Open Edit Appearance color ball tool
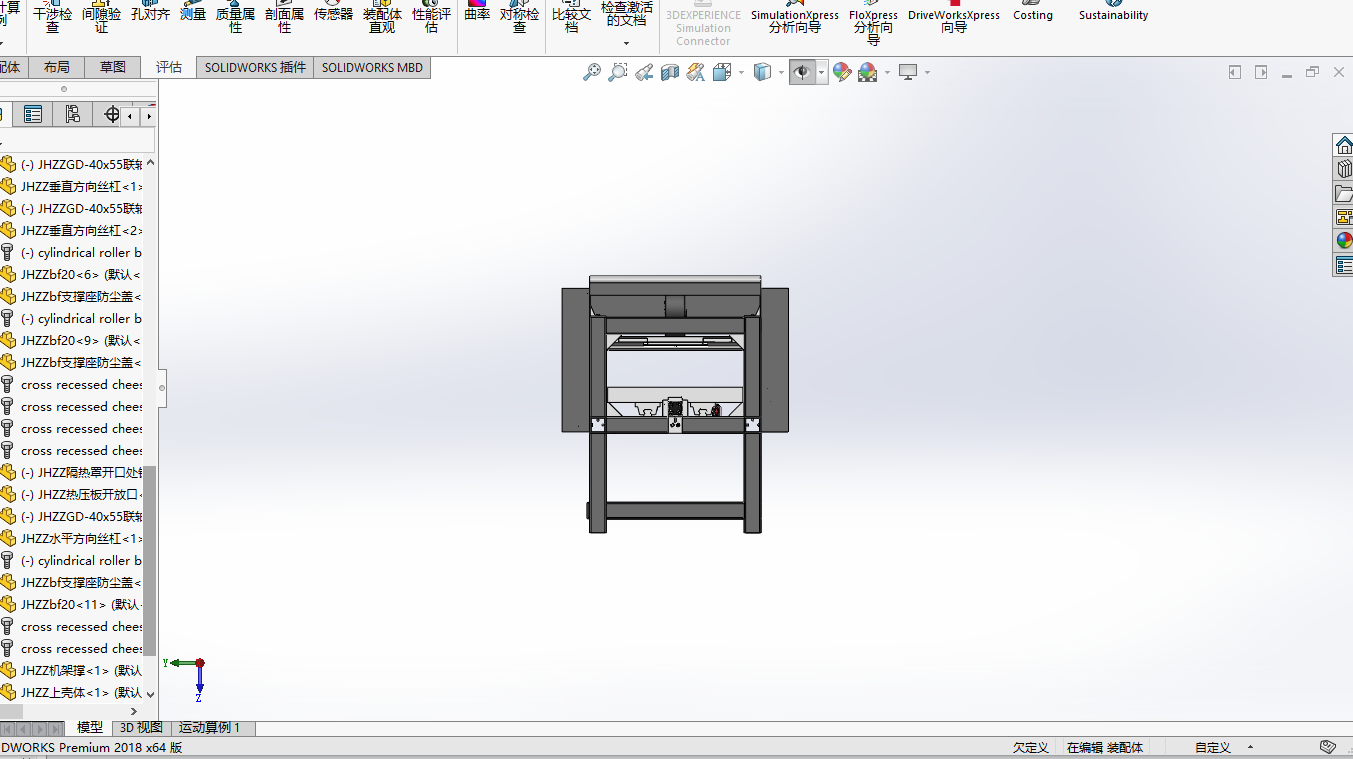This screenshot has height=759, width=1353. point(842,72)
